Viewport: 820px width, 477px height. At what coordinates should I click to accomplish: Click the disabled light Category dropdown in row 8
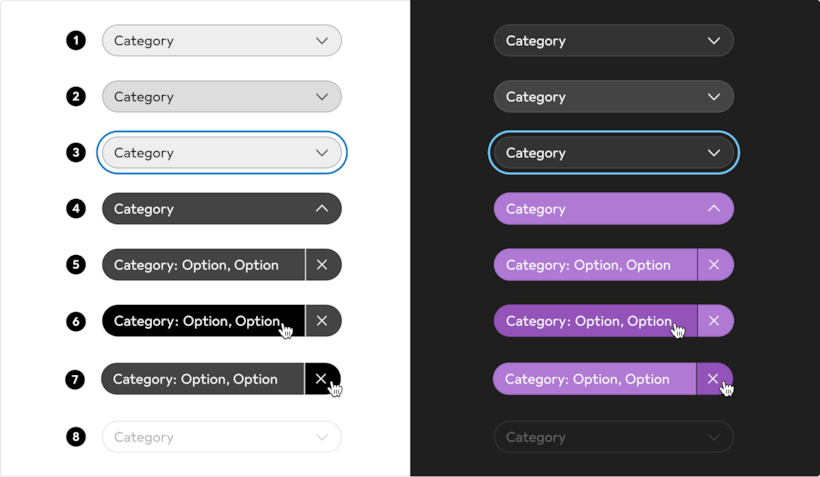[221, 437]
